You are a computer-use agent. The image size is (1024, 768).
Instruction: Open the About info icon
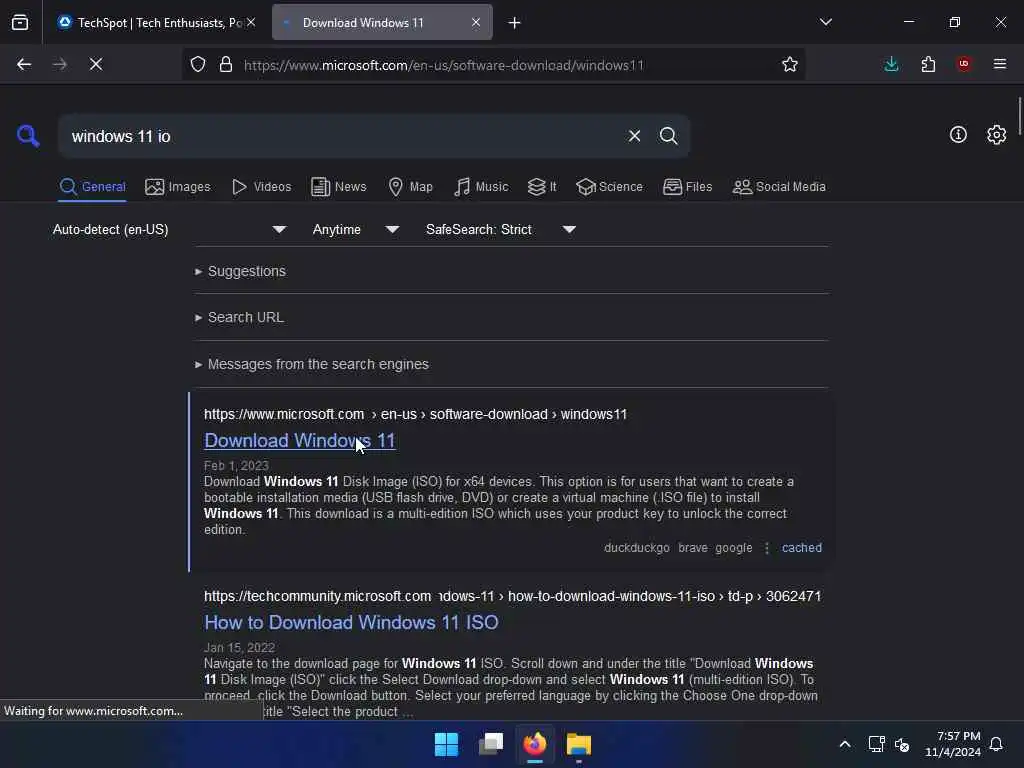coord(958,135)
